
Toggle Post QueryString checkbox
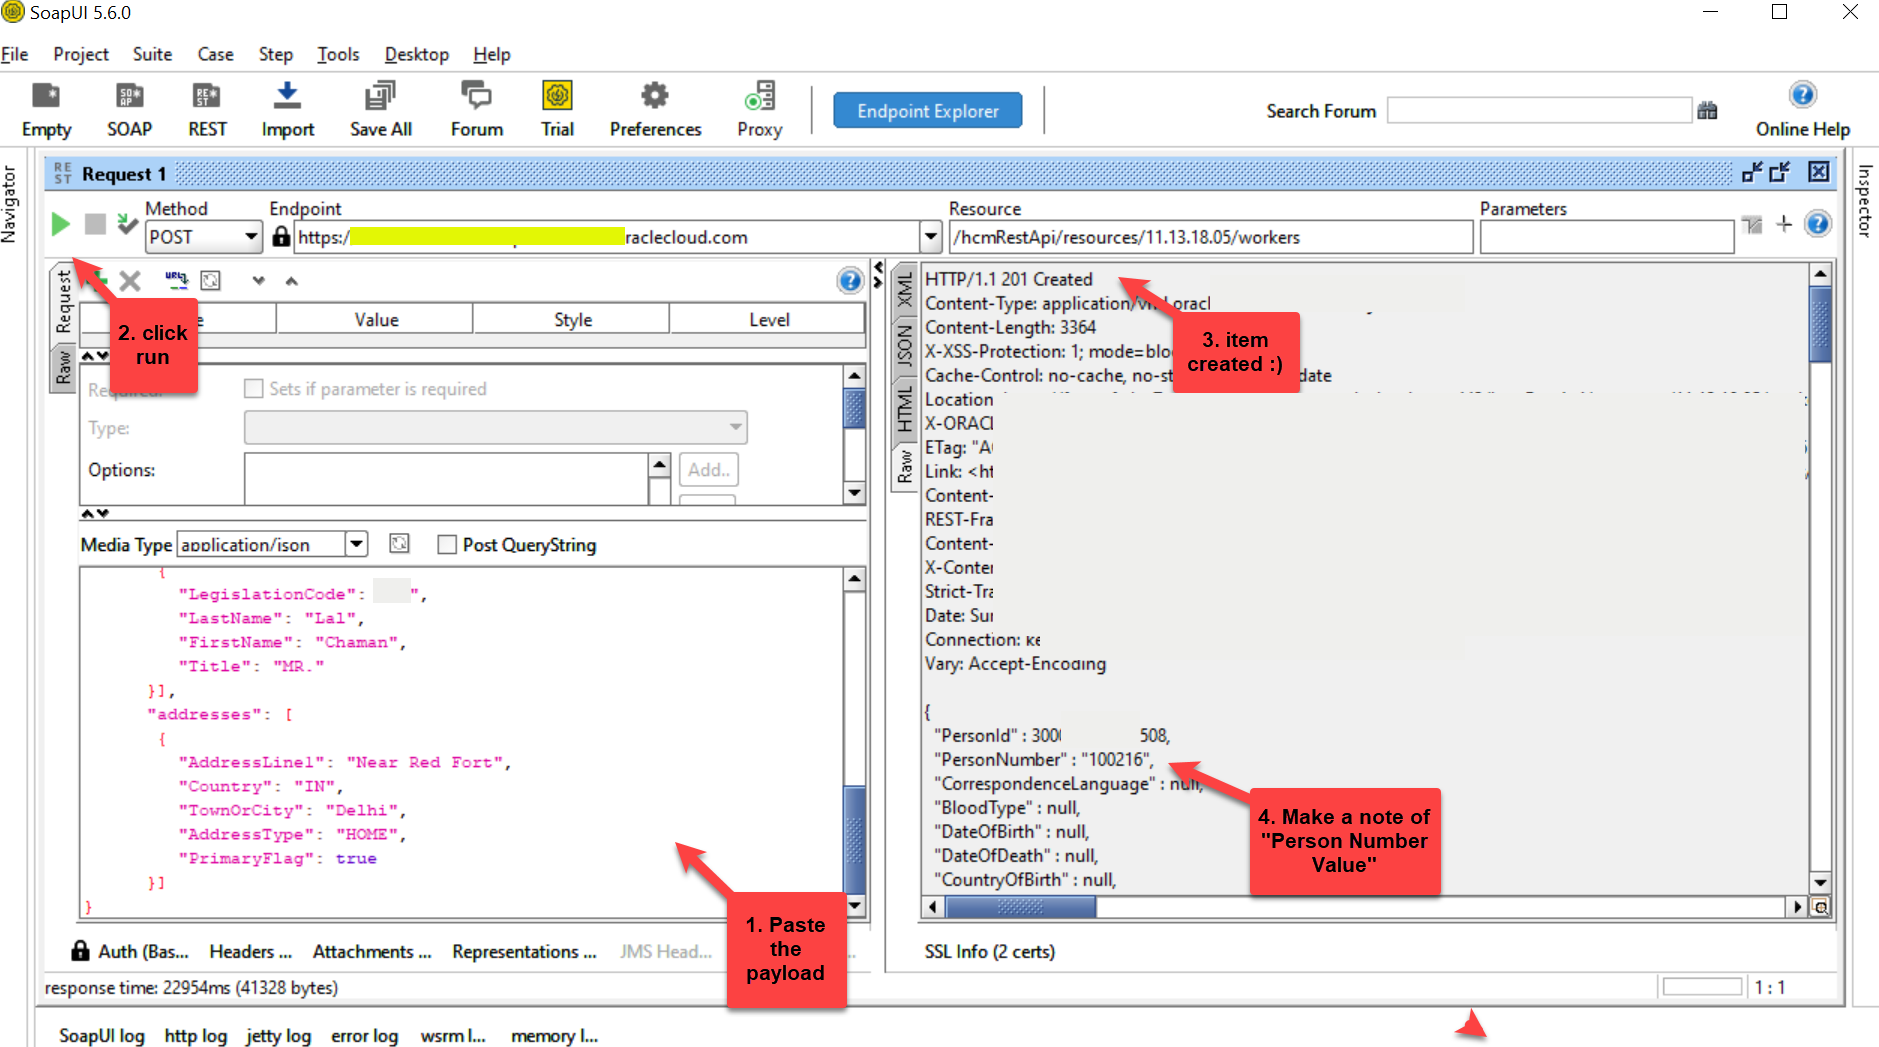[447, 544]
